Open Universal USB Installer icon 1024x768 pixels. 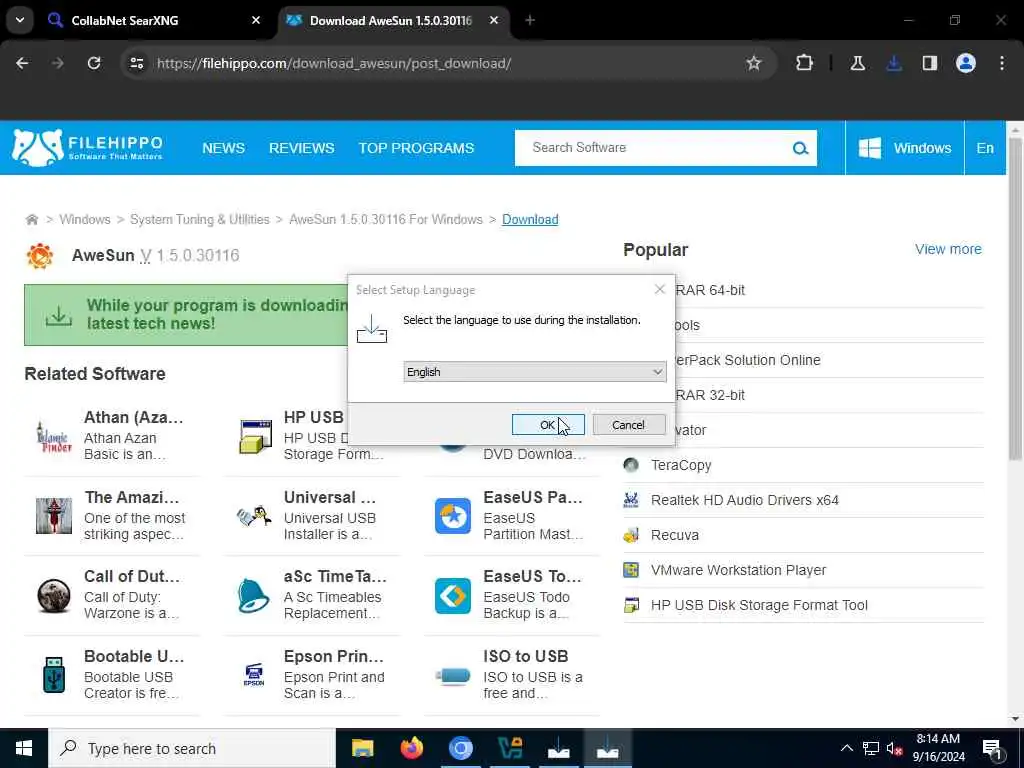pyautogui.click(x=254, y=516)
